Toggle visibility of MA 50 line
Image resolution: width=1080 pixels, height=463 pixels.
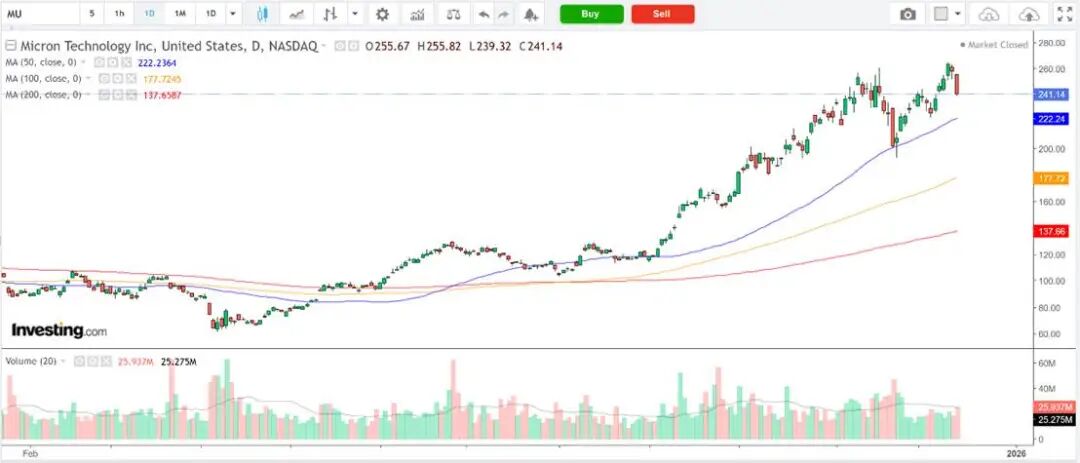[x=98, y=62]
